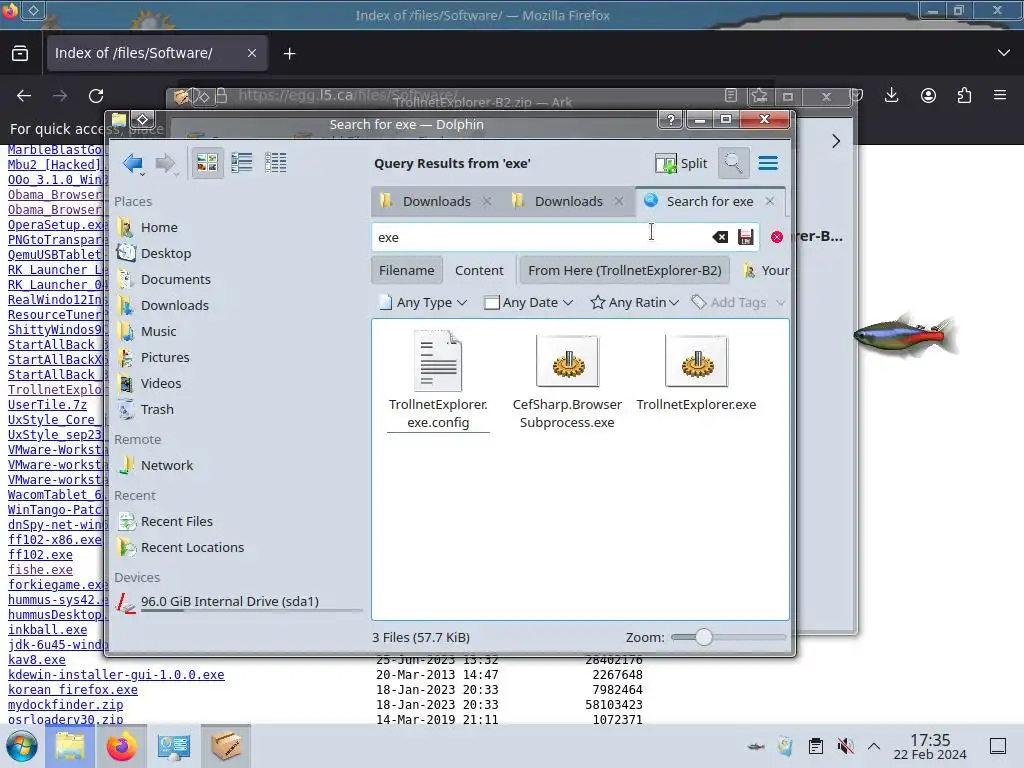Click Dolphin title bar help button
1024x768 pixels.
(x=671, y=120)
